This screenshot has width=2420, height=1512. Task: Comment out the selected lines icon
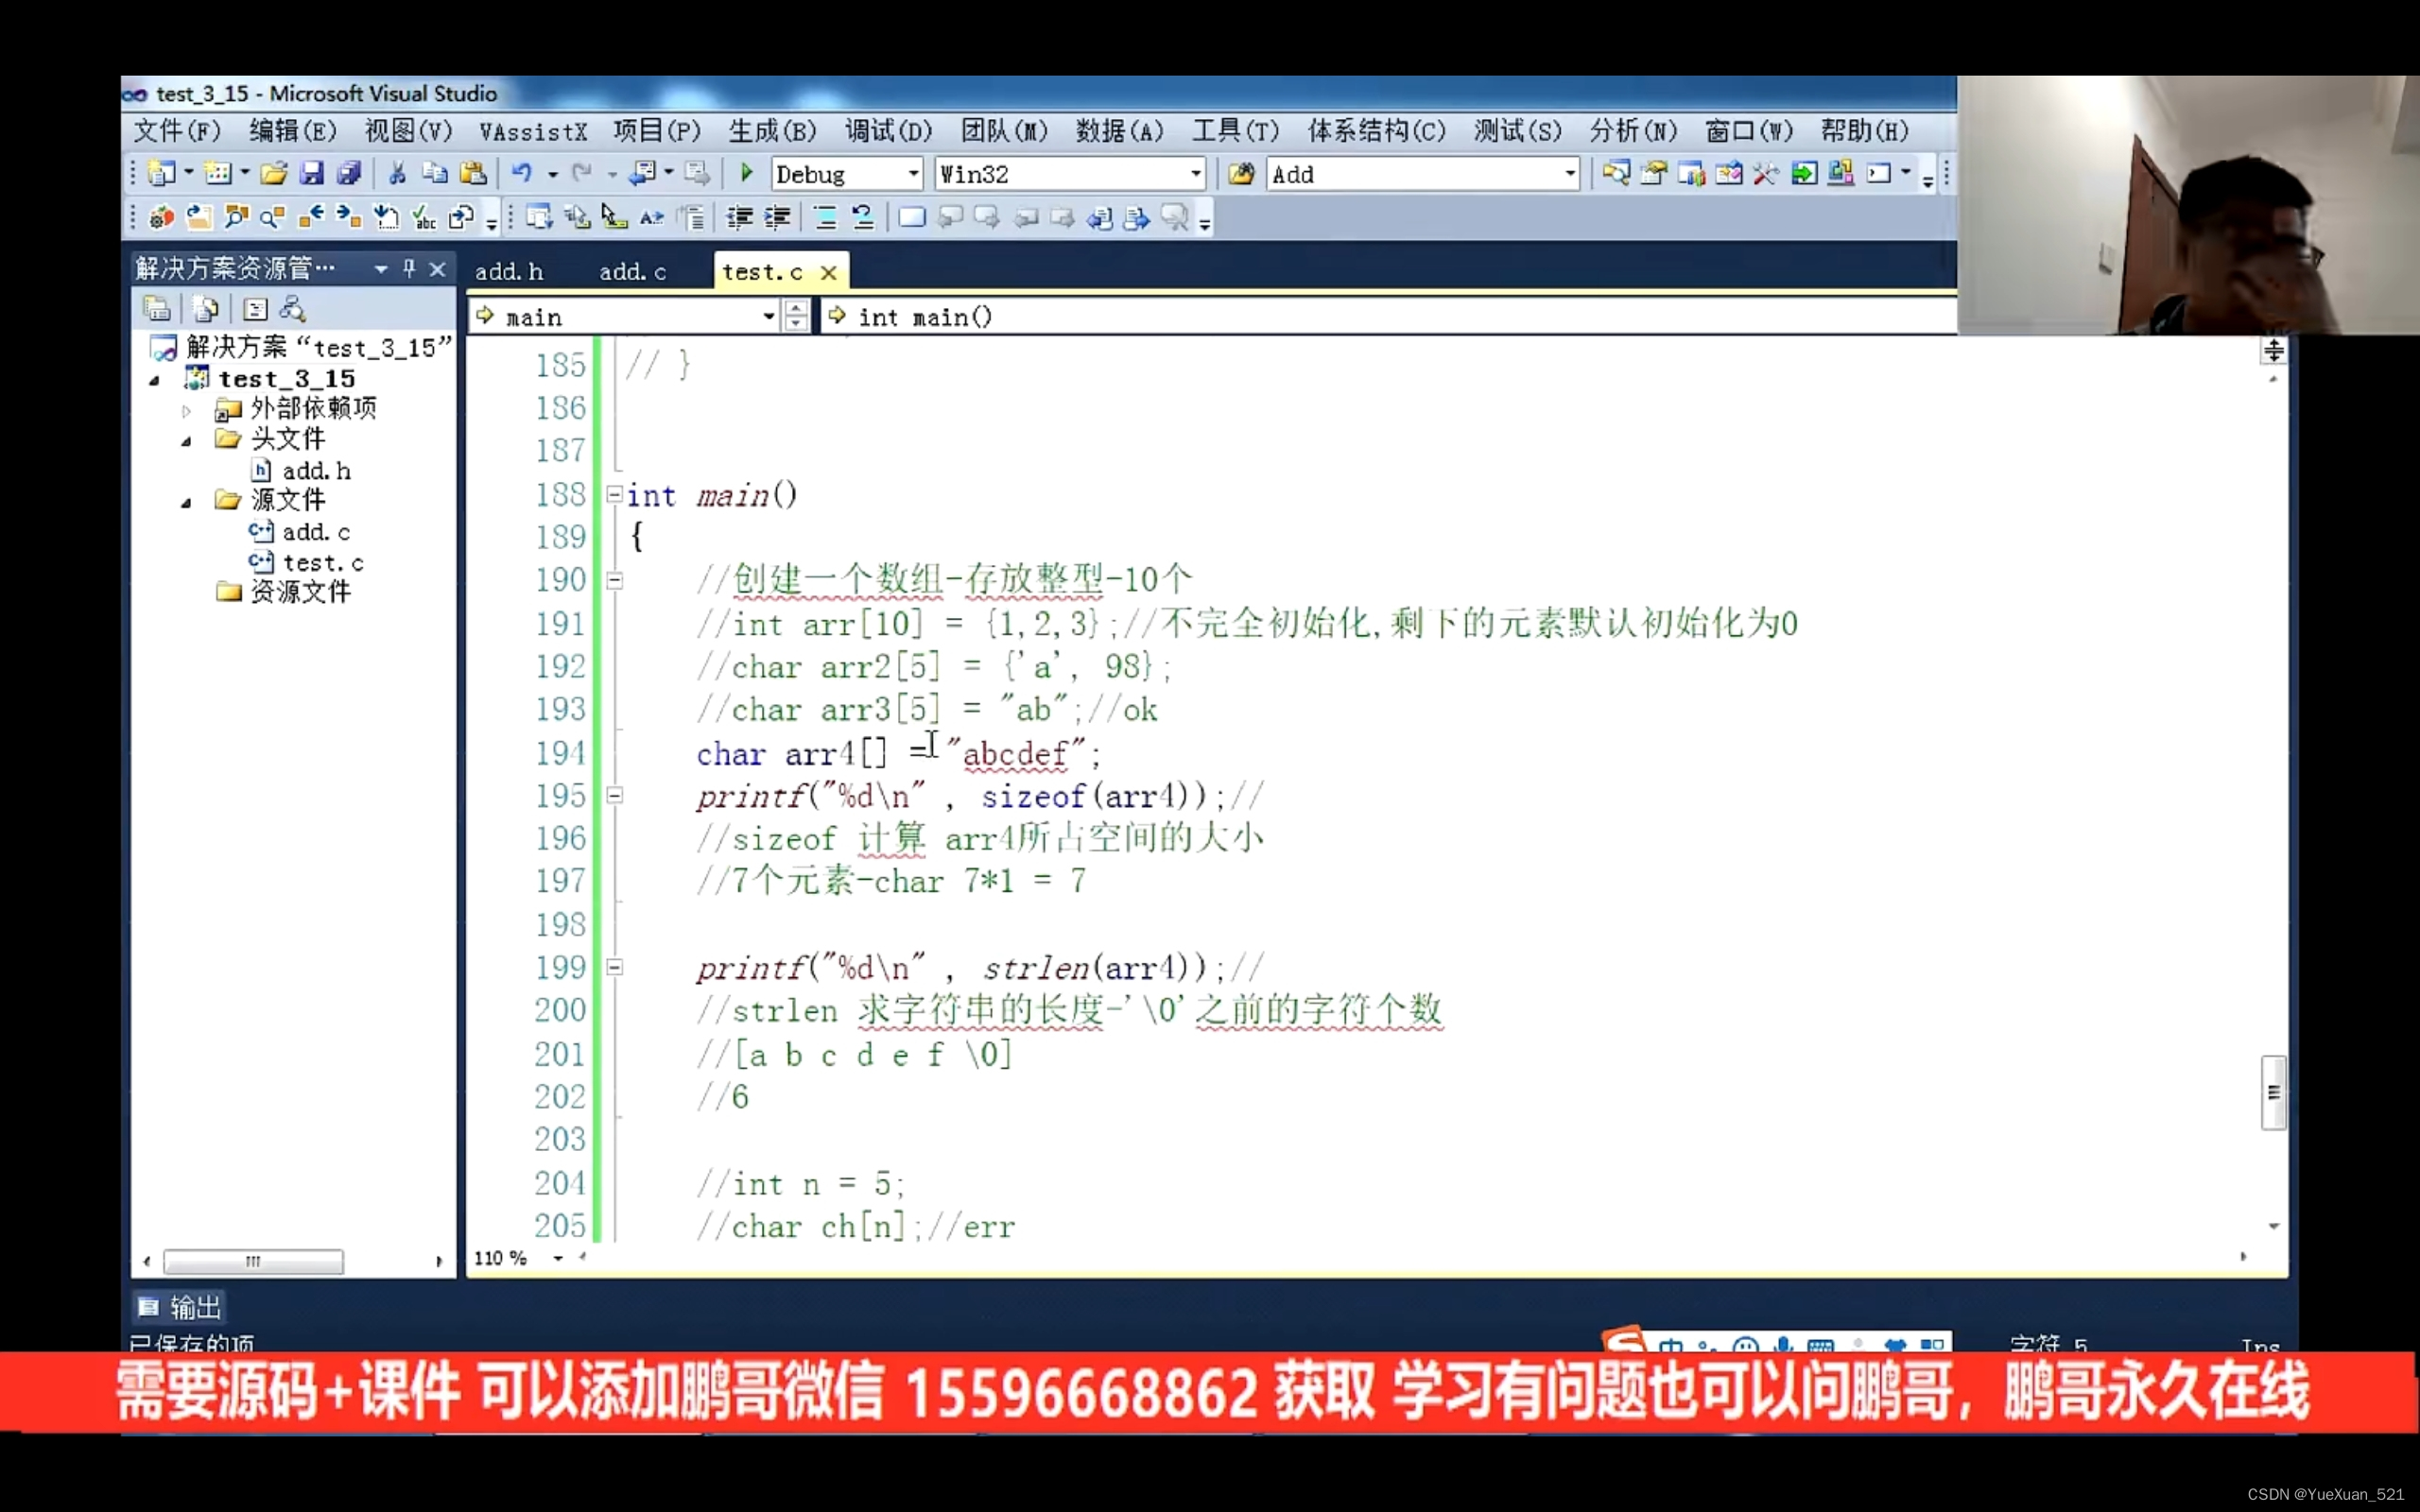click(x=825, y=217)
